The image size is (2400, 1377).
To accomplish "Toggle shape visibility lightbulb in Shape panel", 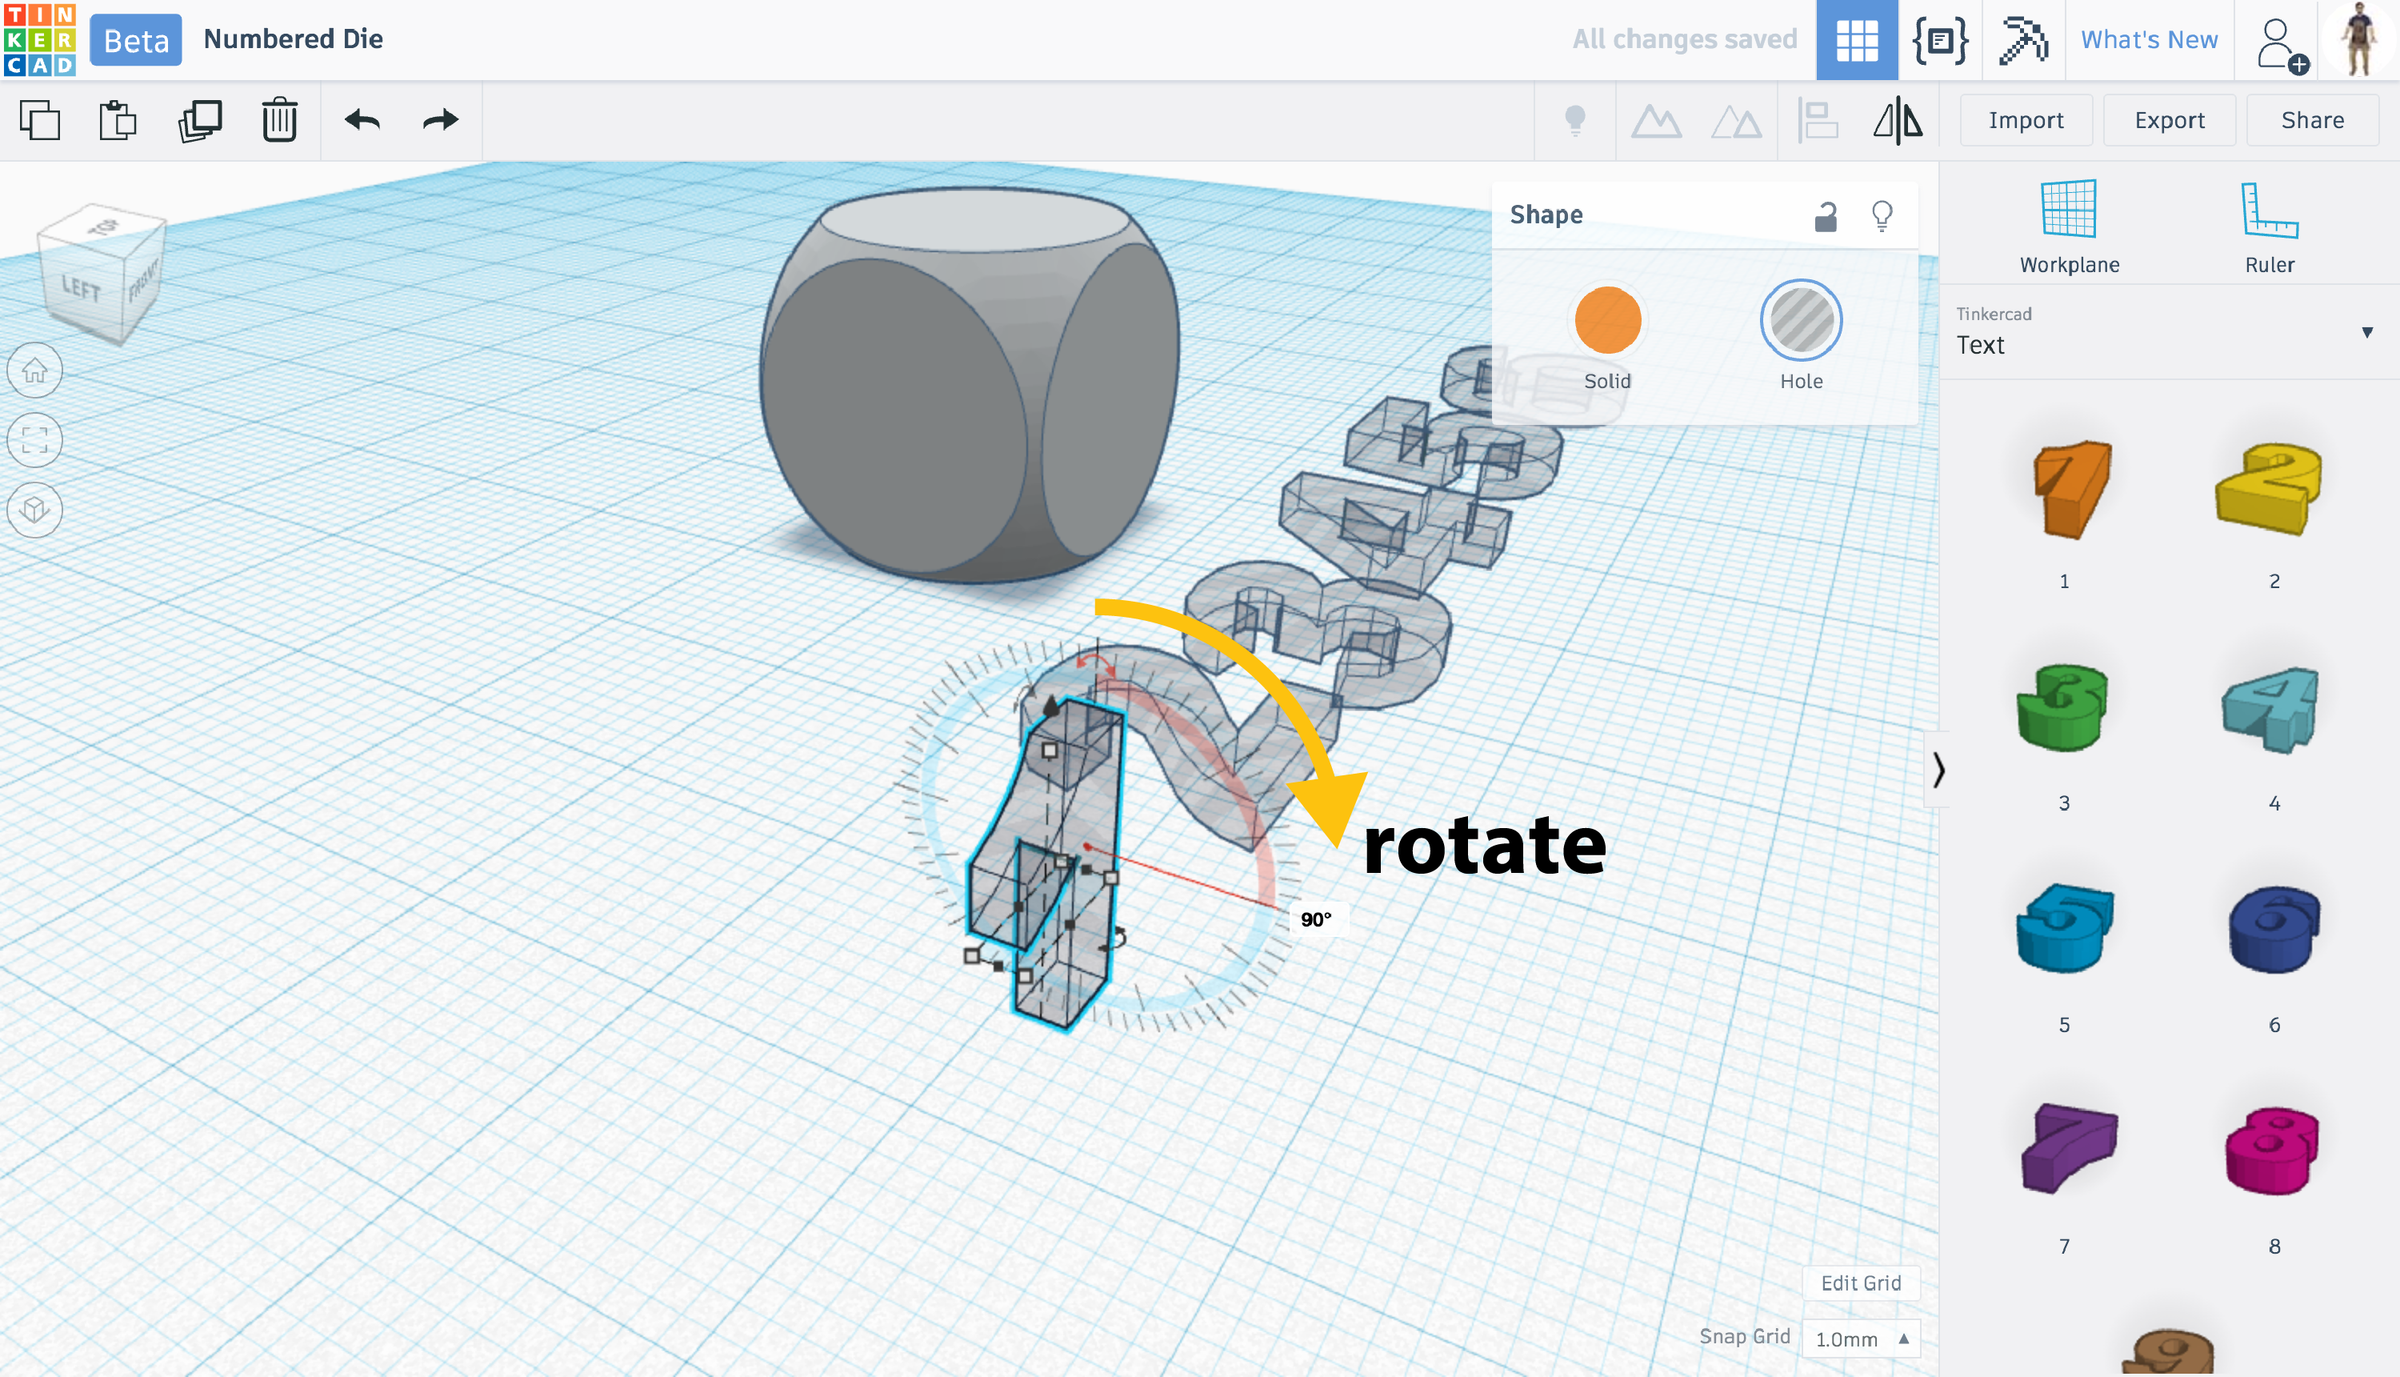I will click(x=1882, y=216).
